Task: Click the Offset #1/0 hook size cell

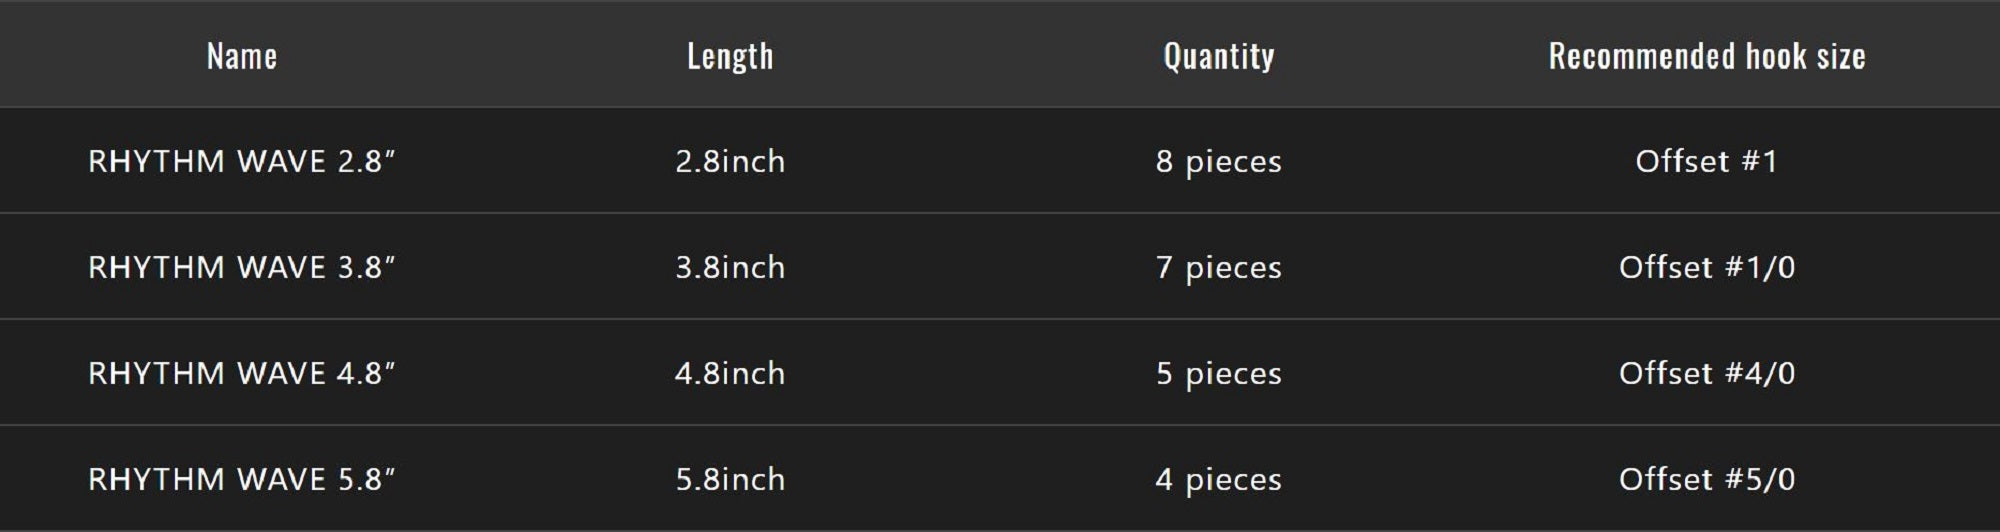Action: [1707, 267]
